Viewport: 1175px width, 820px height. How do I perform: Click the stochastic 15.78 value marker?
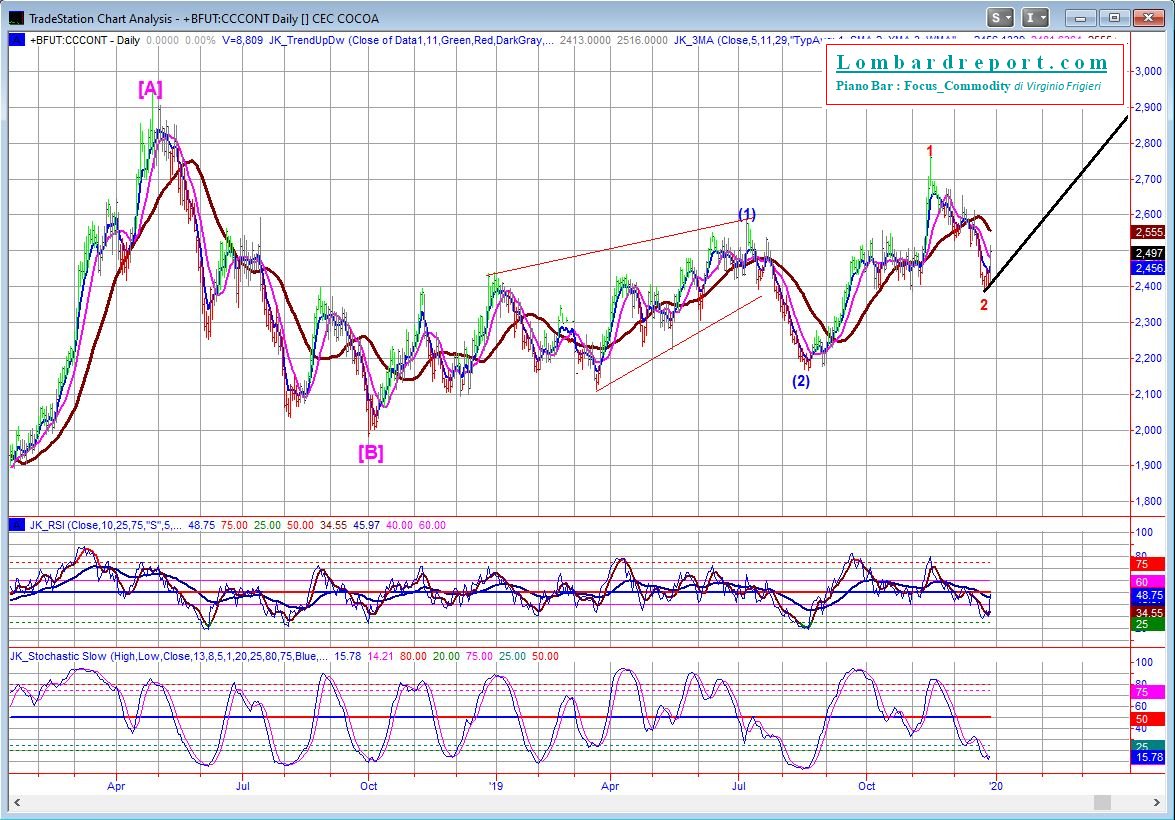(x=1148, y=758)
